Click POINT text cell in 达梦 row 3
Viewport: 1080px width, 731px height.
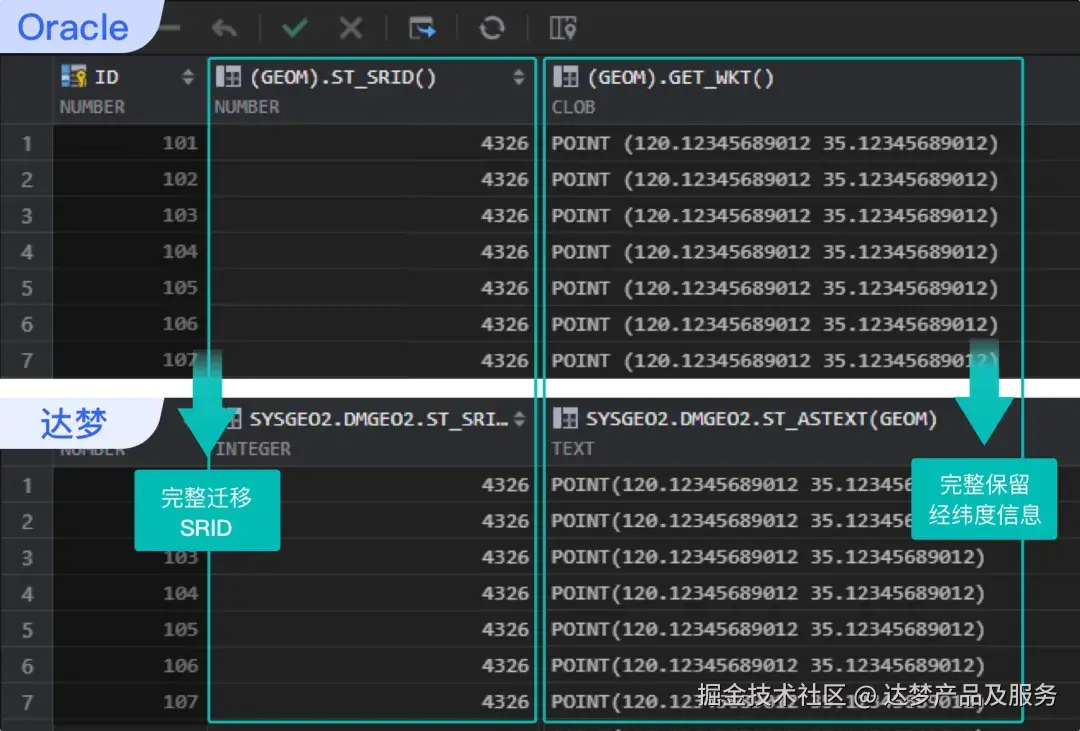[783, 557]
